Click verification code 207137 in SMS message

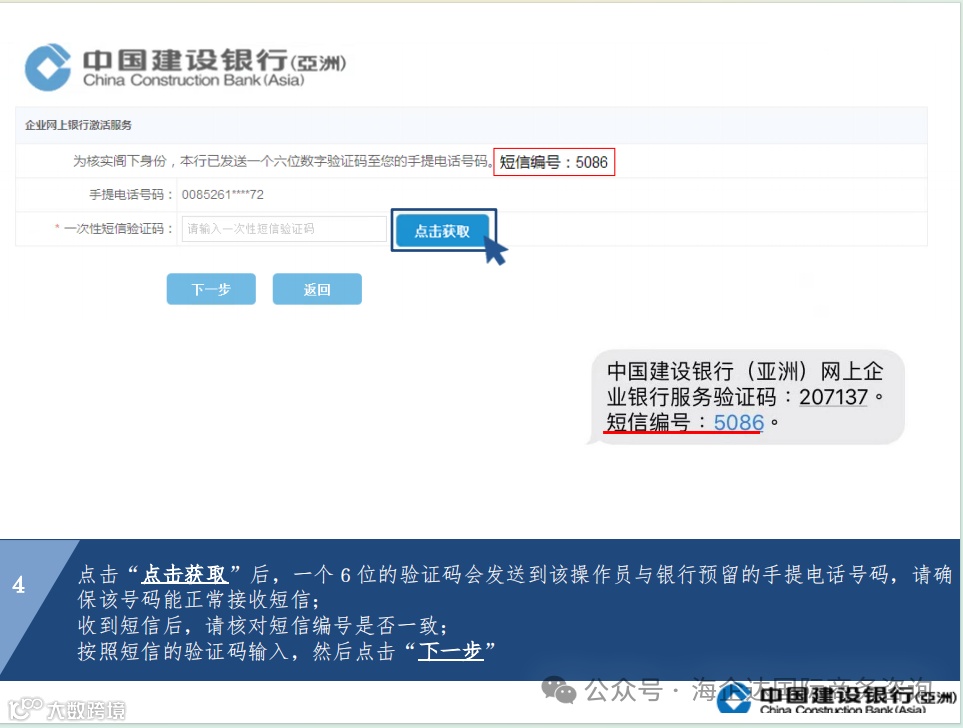[x=833, y=397]
